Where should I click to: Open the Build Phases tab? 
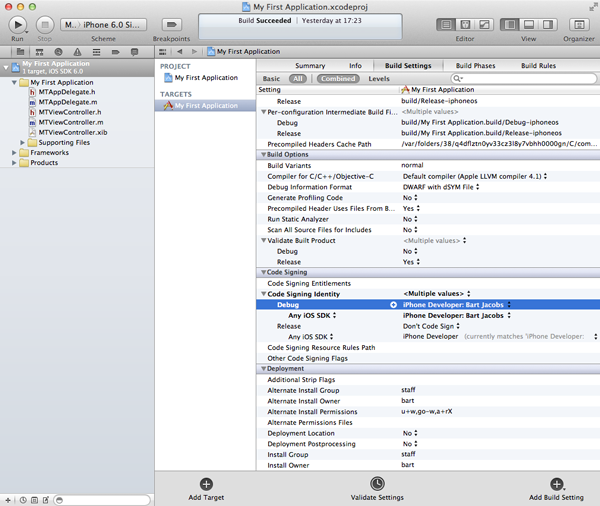click(475, 66)
